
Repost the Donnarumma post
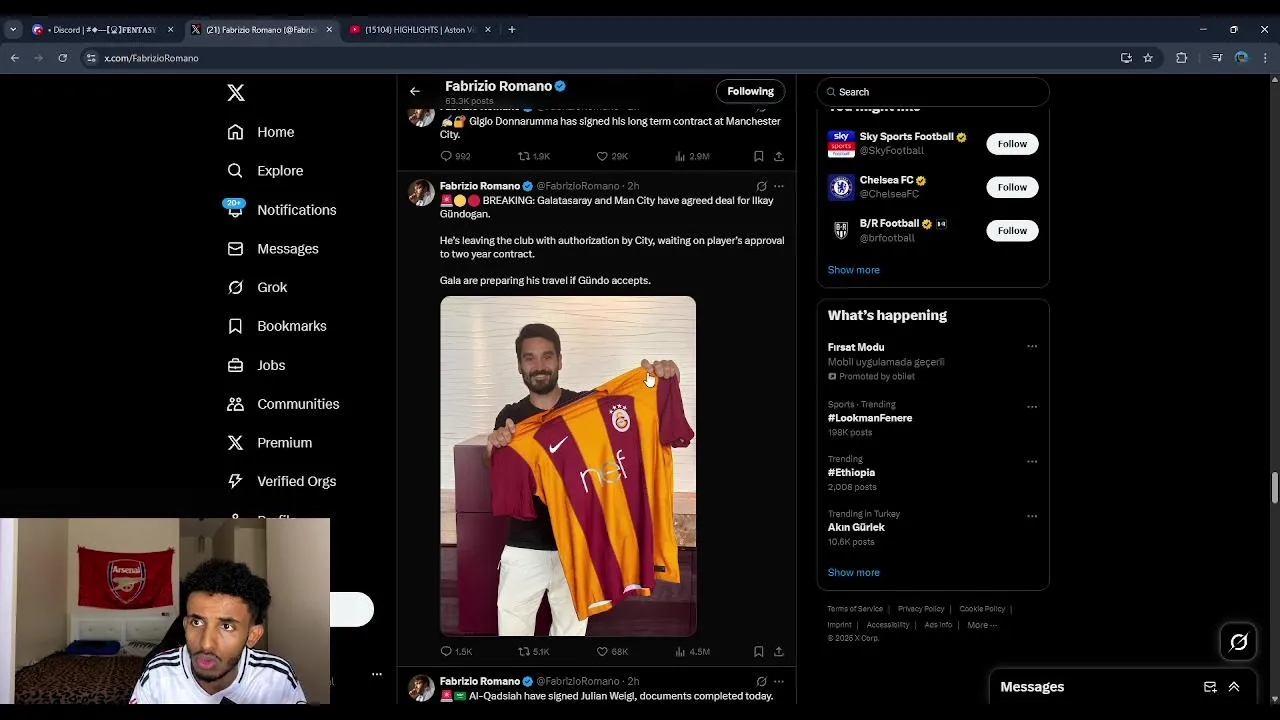point(533,156)
